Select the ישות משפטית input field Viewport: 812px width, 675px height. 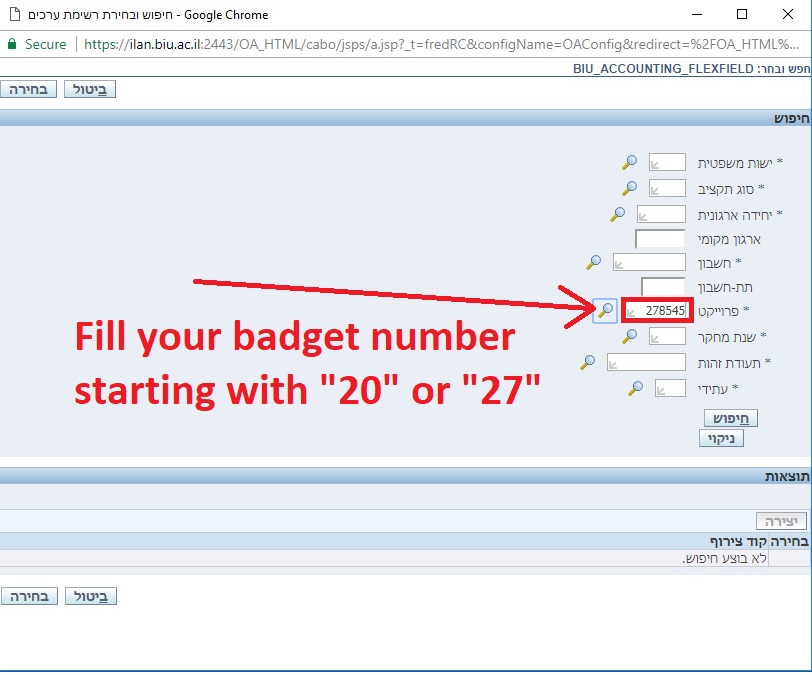(667, 162)
